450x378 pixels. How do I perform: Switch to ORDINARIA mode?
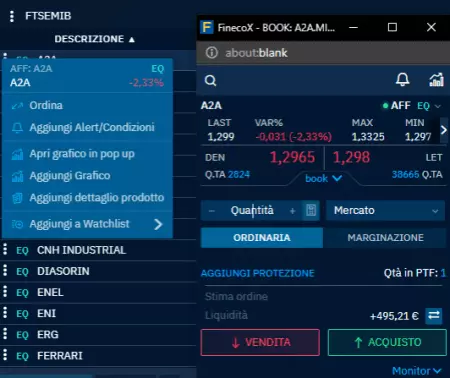pyautogui.click(x=262, y=237)
